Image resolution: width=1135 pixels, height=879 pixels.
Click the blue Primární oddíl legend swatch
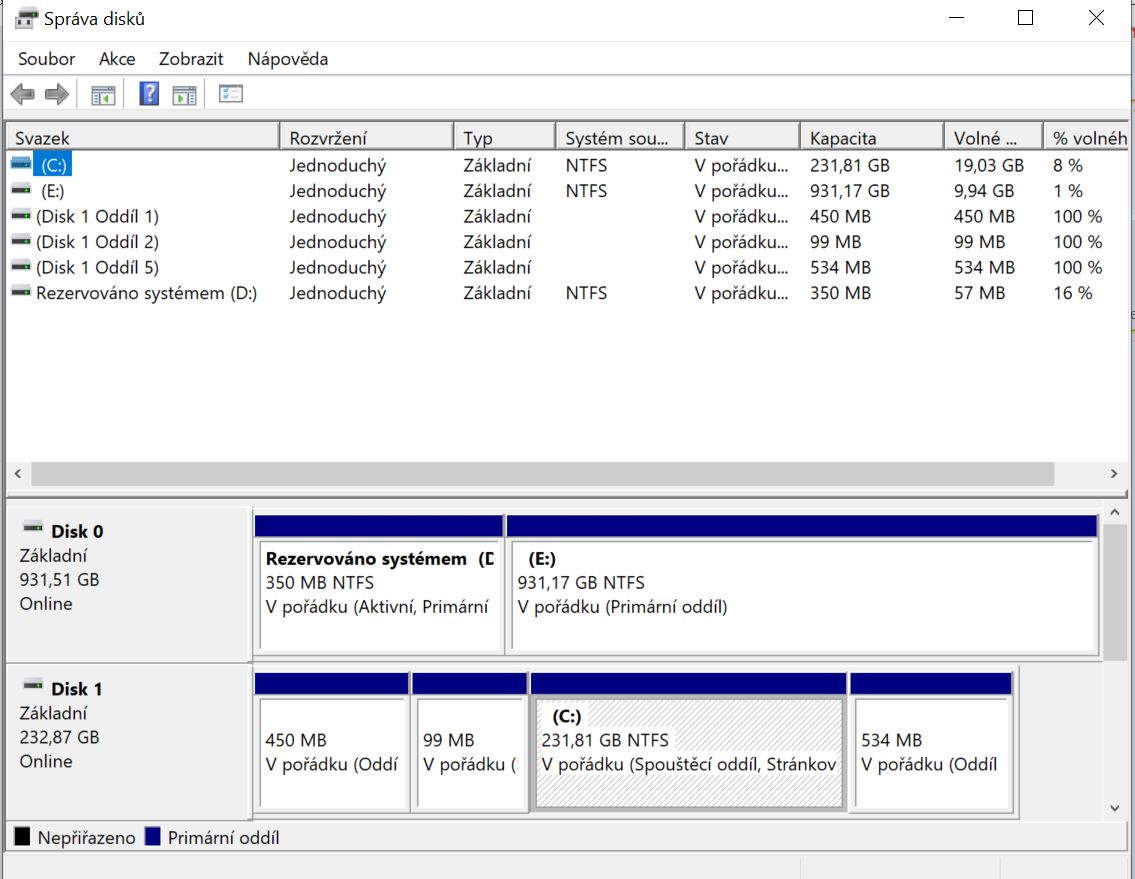pos(153,837)
